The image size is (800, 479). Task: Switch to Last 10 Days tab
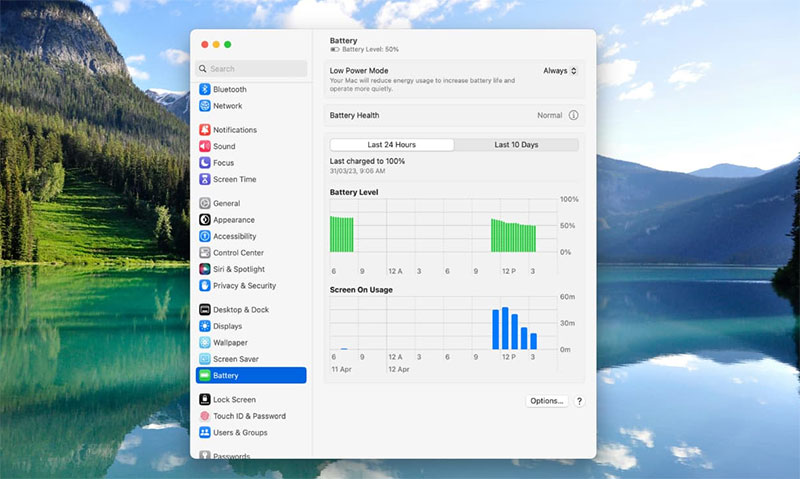516,145
